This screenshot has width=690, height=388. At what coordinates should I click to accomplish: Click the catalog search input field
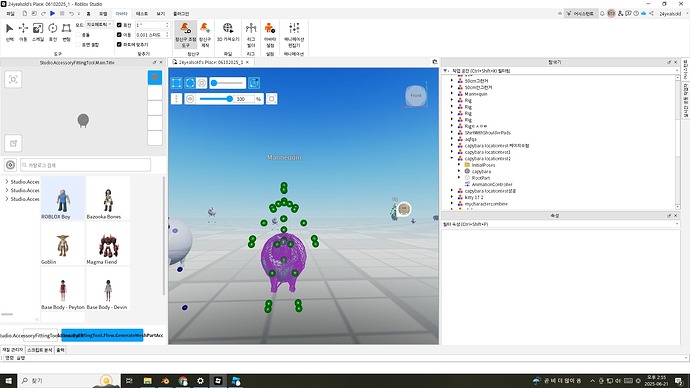pos(85,165)
